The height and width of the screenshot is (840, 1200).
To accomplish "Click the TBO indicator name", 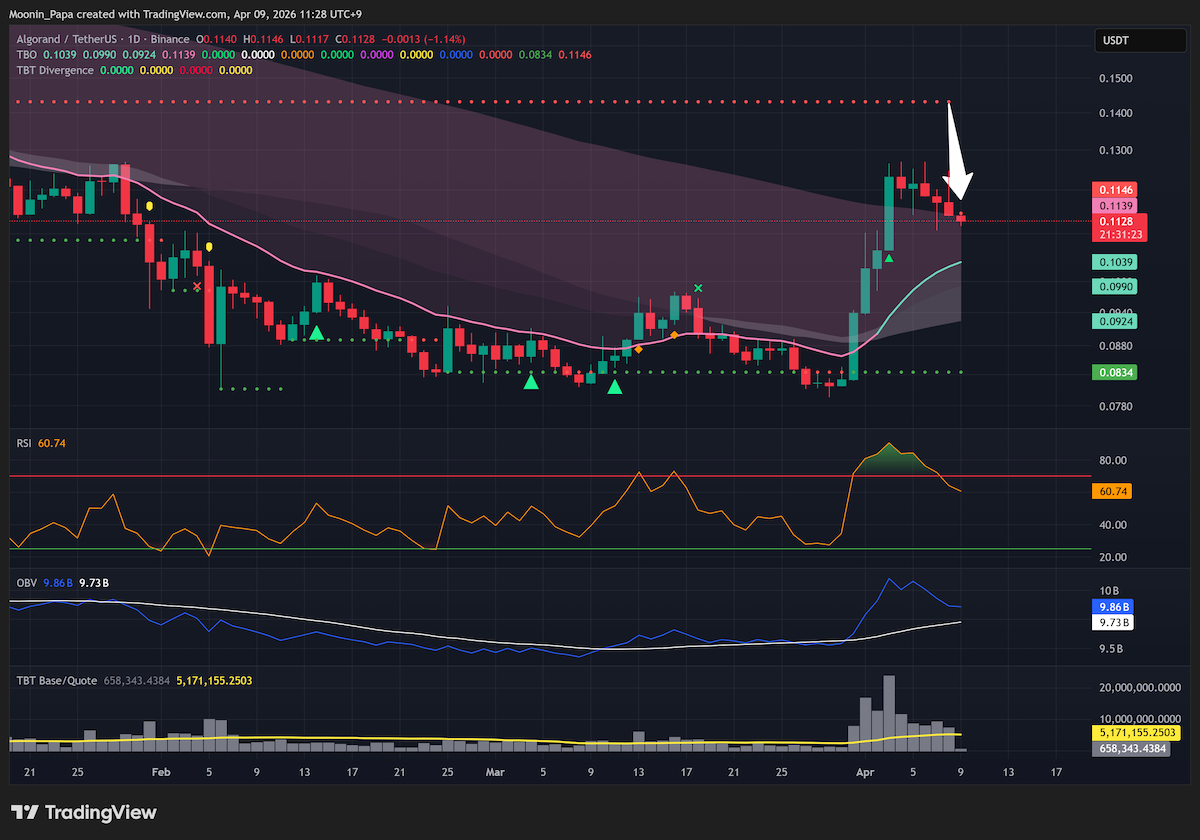I will coord(26,54).
